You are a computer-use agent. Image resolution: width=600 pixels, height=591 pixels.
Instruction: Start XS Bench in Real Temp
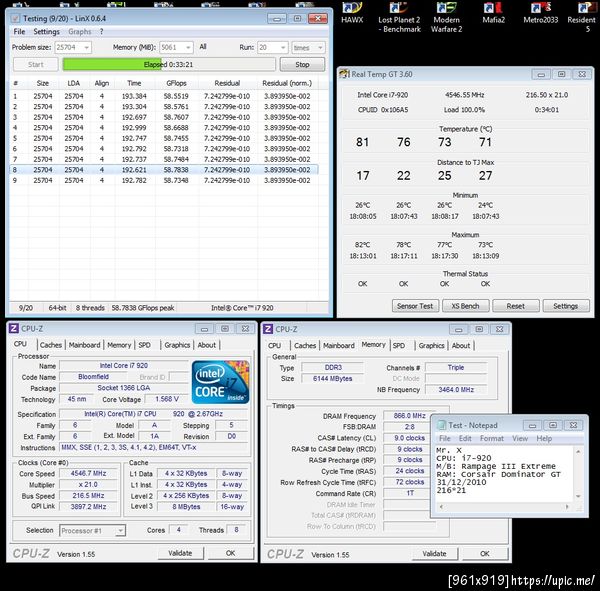click(x=465, y=306)
